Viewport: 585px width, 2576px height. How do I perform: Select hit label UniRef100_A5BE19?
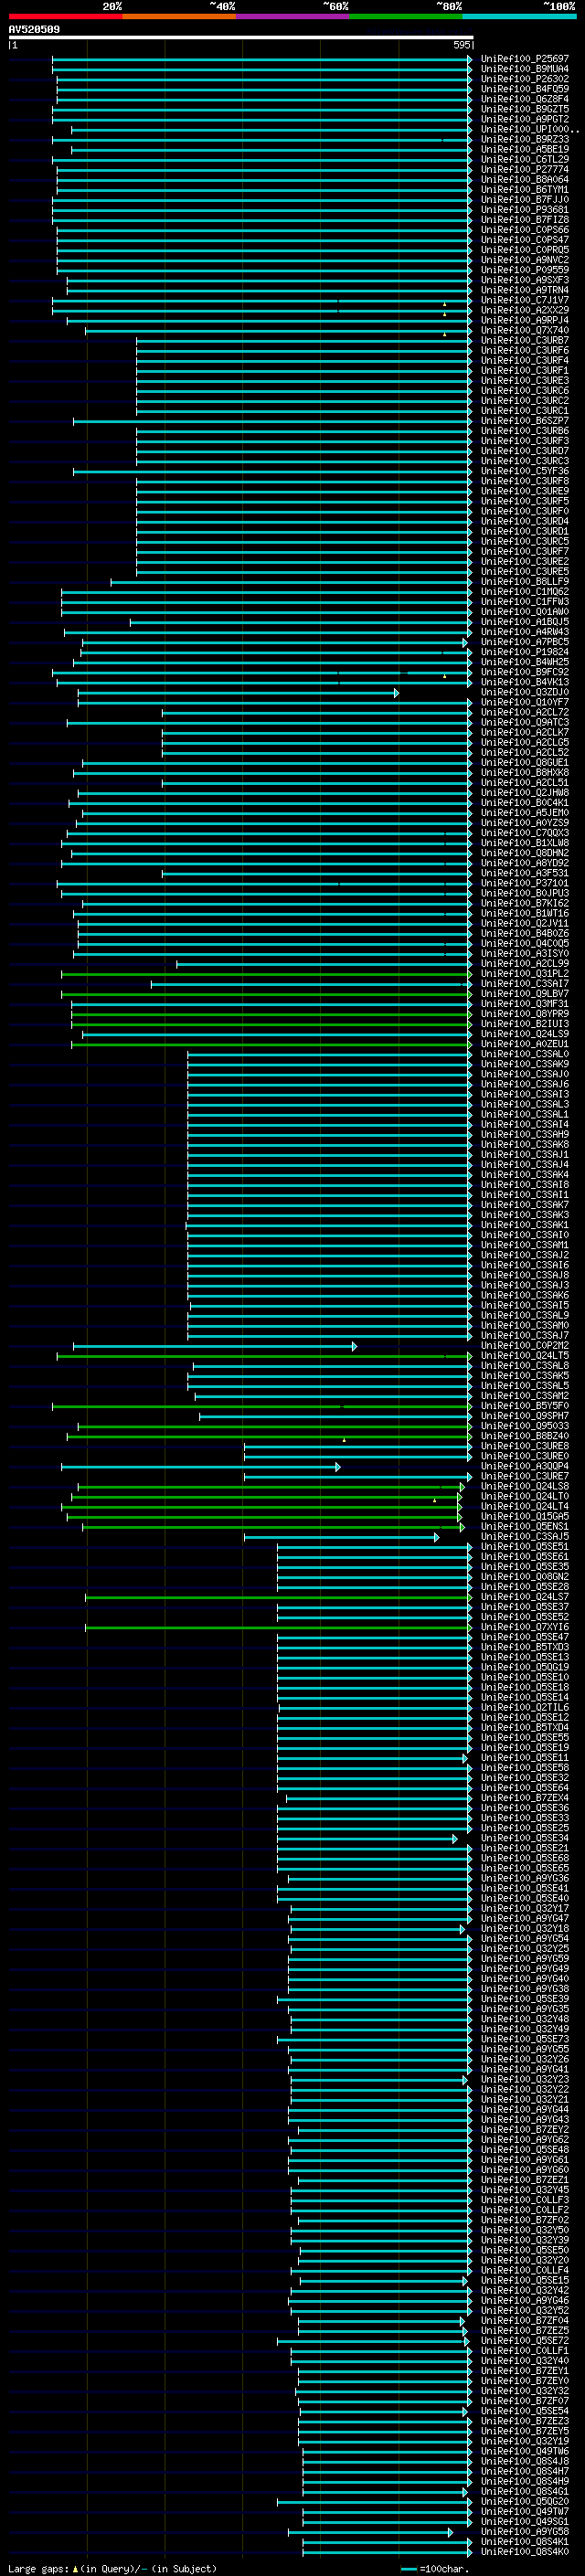[x=524, y=149]
